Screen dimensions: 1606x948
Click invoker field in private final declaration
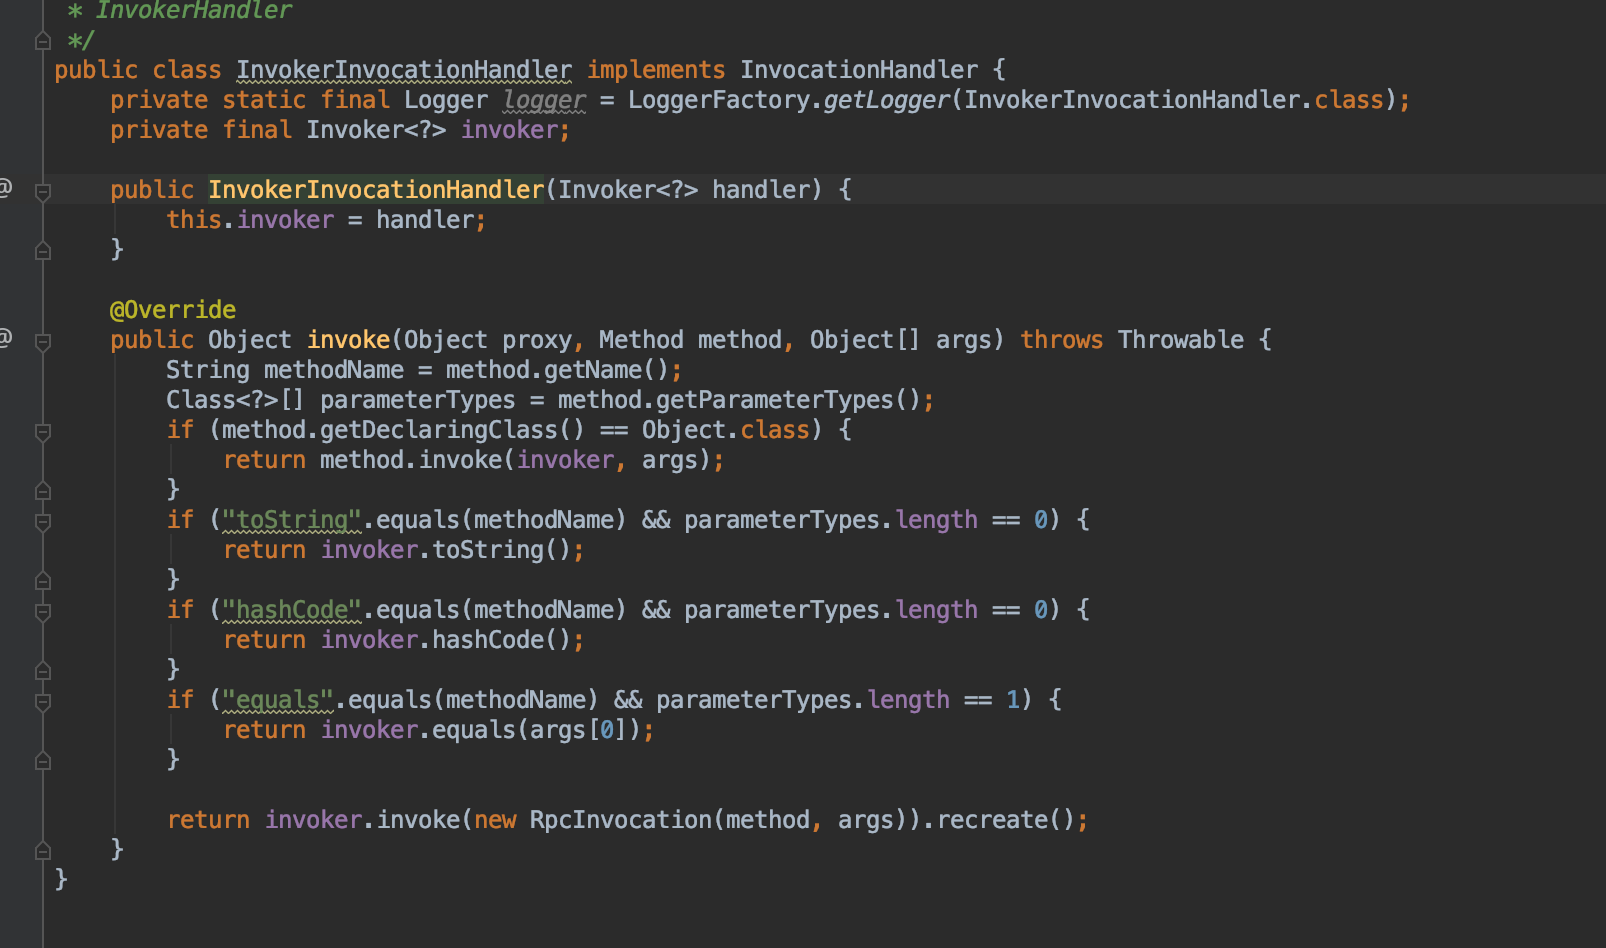click(x=509, y=130)
